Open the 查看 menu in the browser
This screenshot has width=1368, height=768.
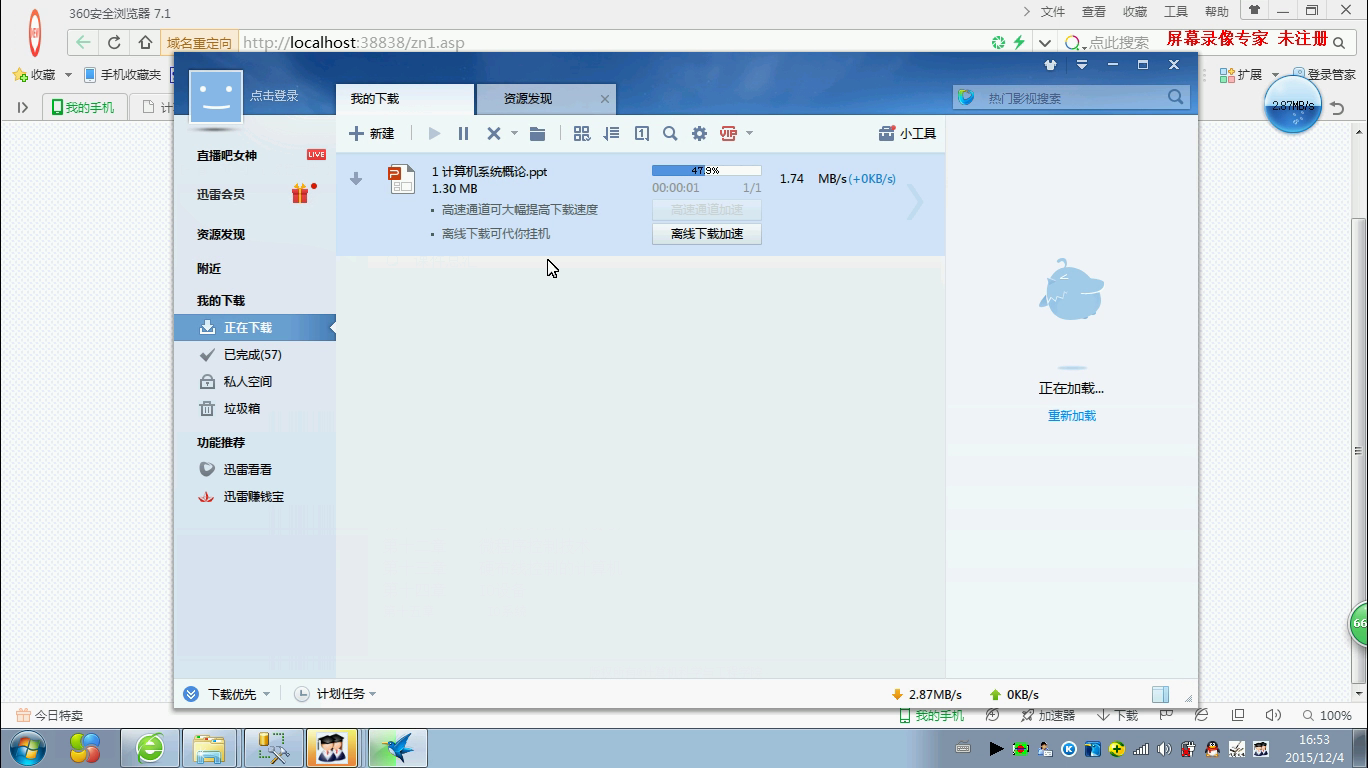coord(1094,12)
